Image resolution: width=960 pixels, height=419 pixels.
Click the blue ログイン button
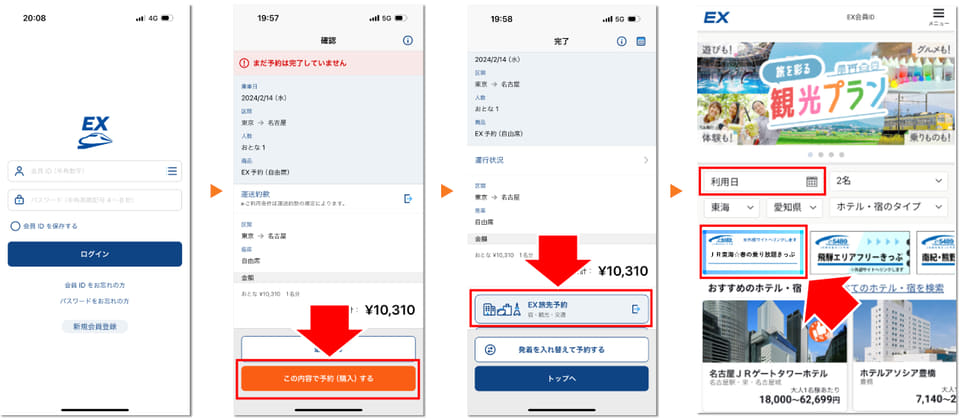point(95,254)
